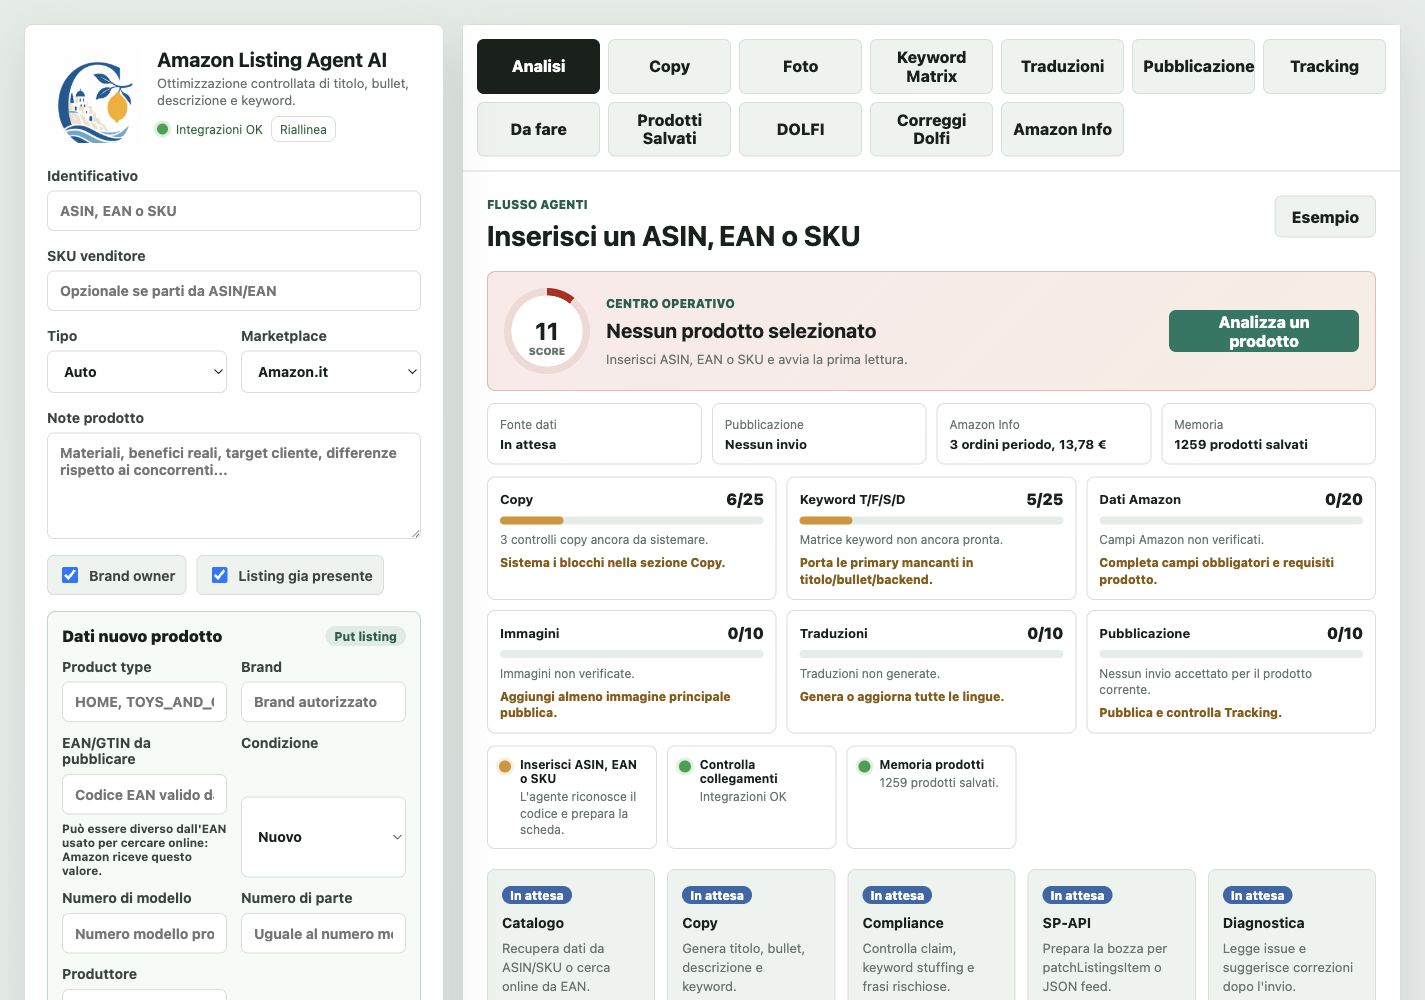
Task: Click the Dati Amazon progress bar
Action: tap(1231, 520)
